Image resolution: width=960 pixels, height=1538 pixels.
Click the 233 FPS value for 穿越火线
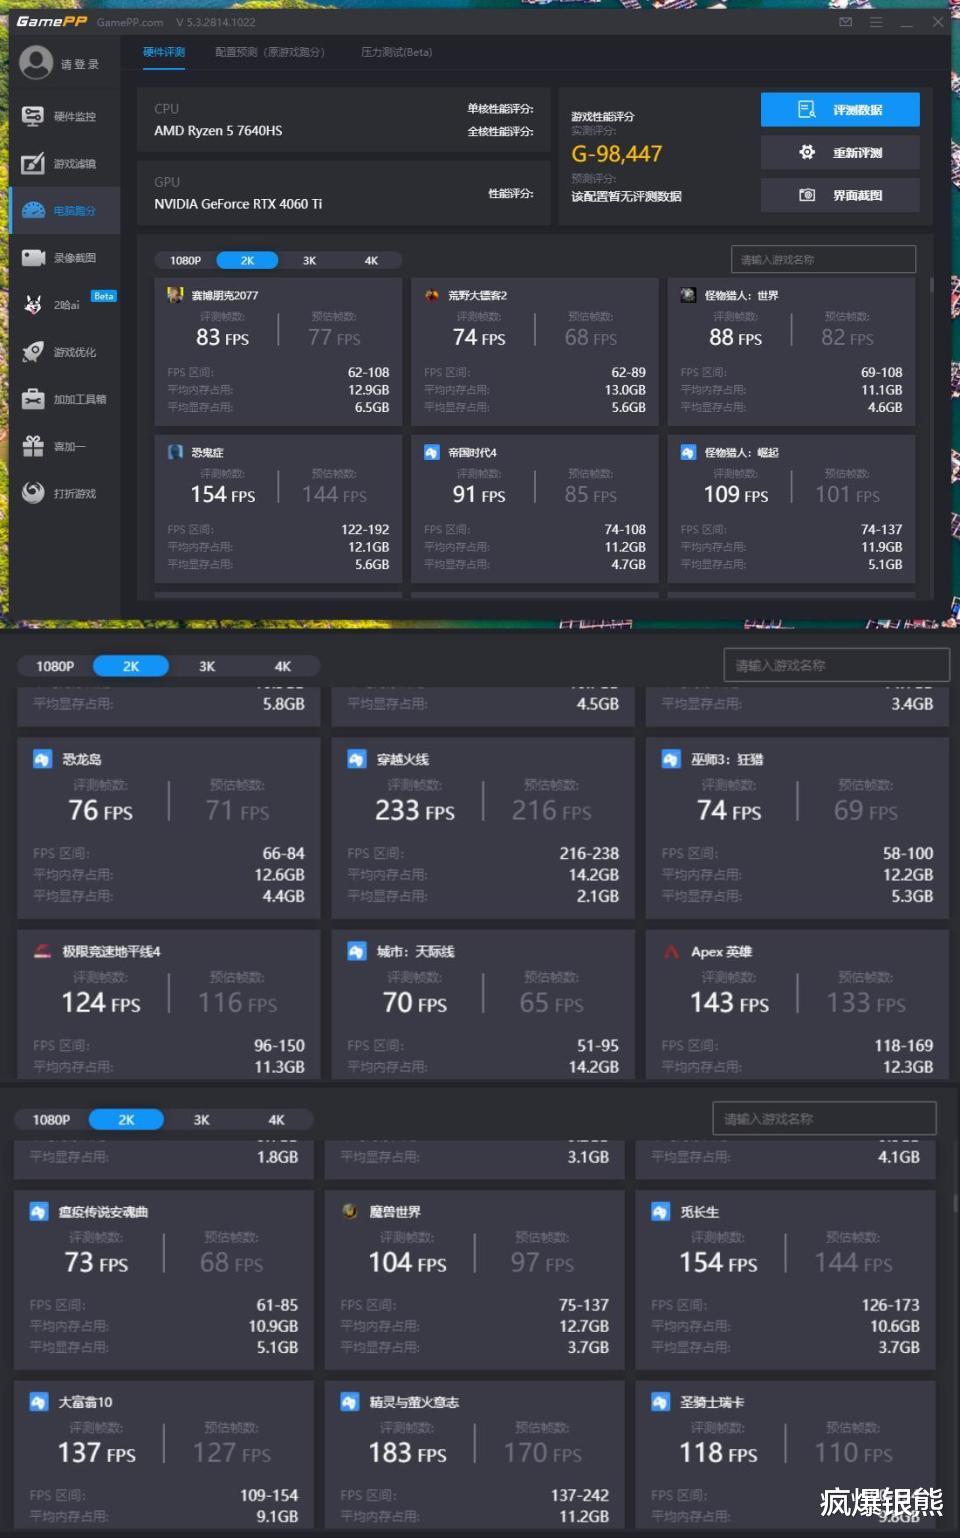point(415,810)
